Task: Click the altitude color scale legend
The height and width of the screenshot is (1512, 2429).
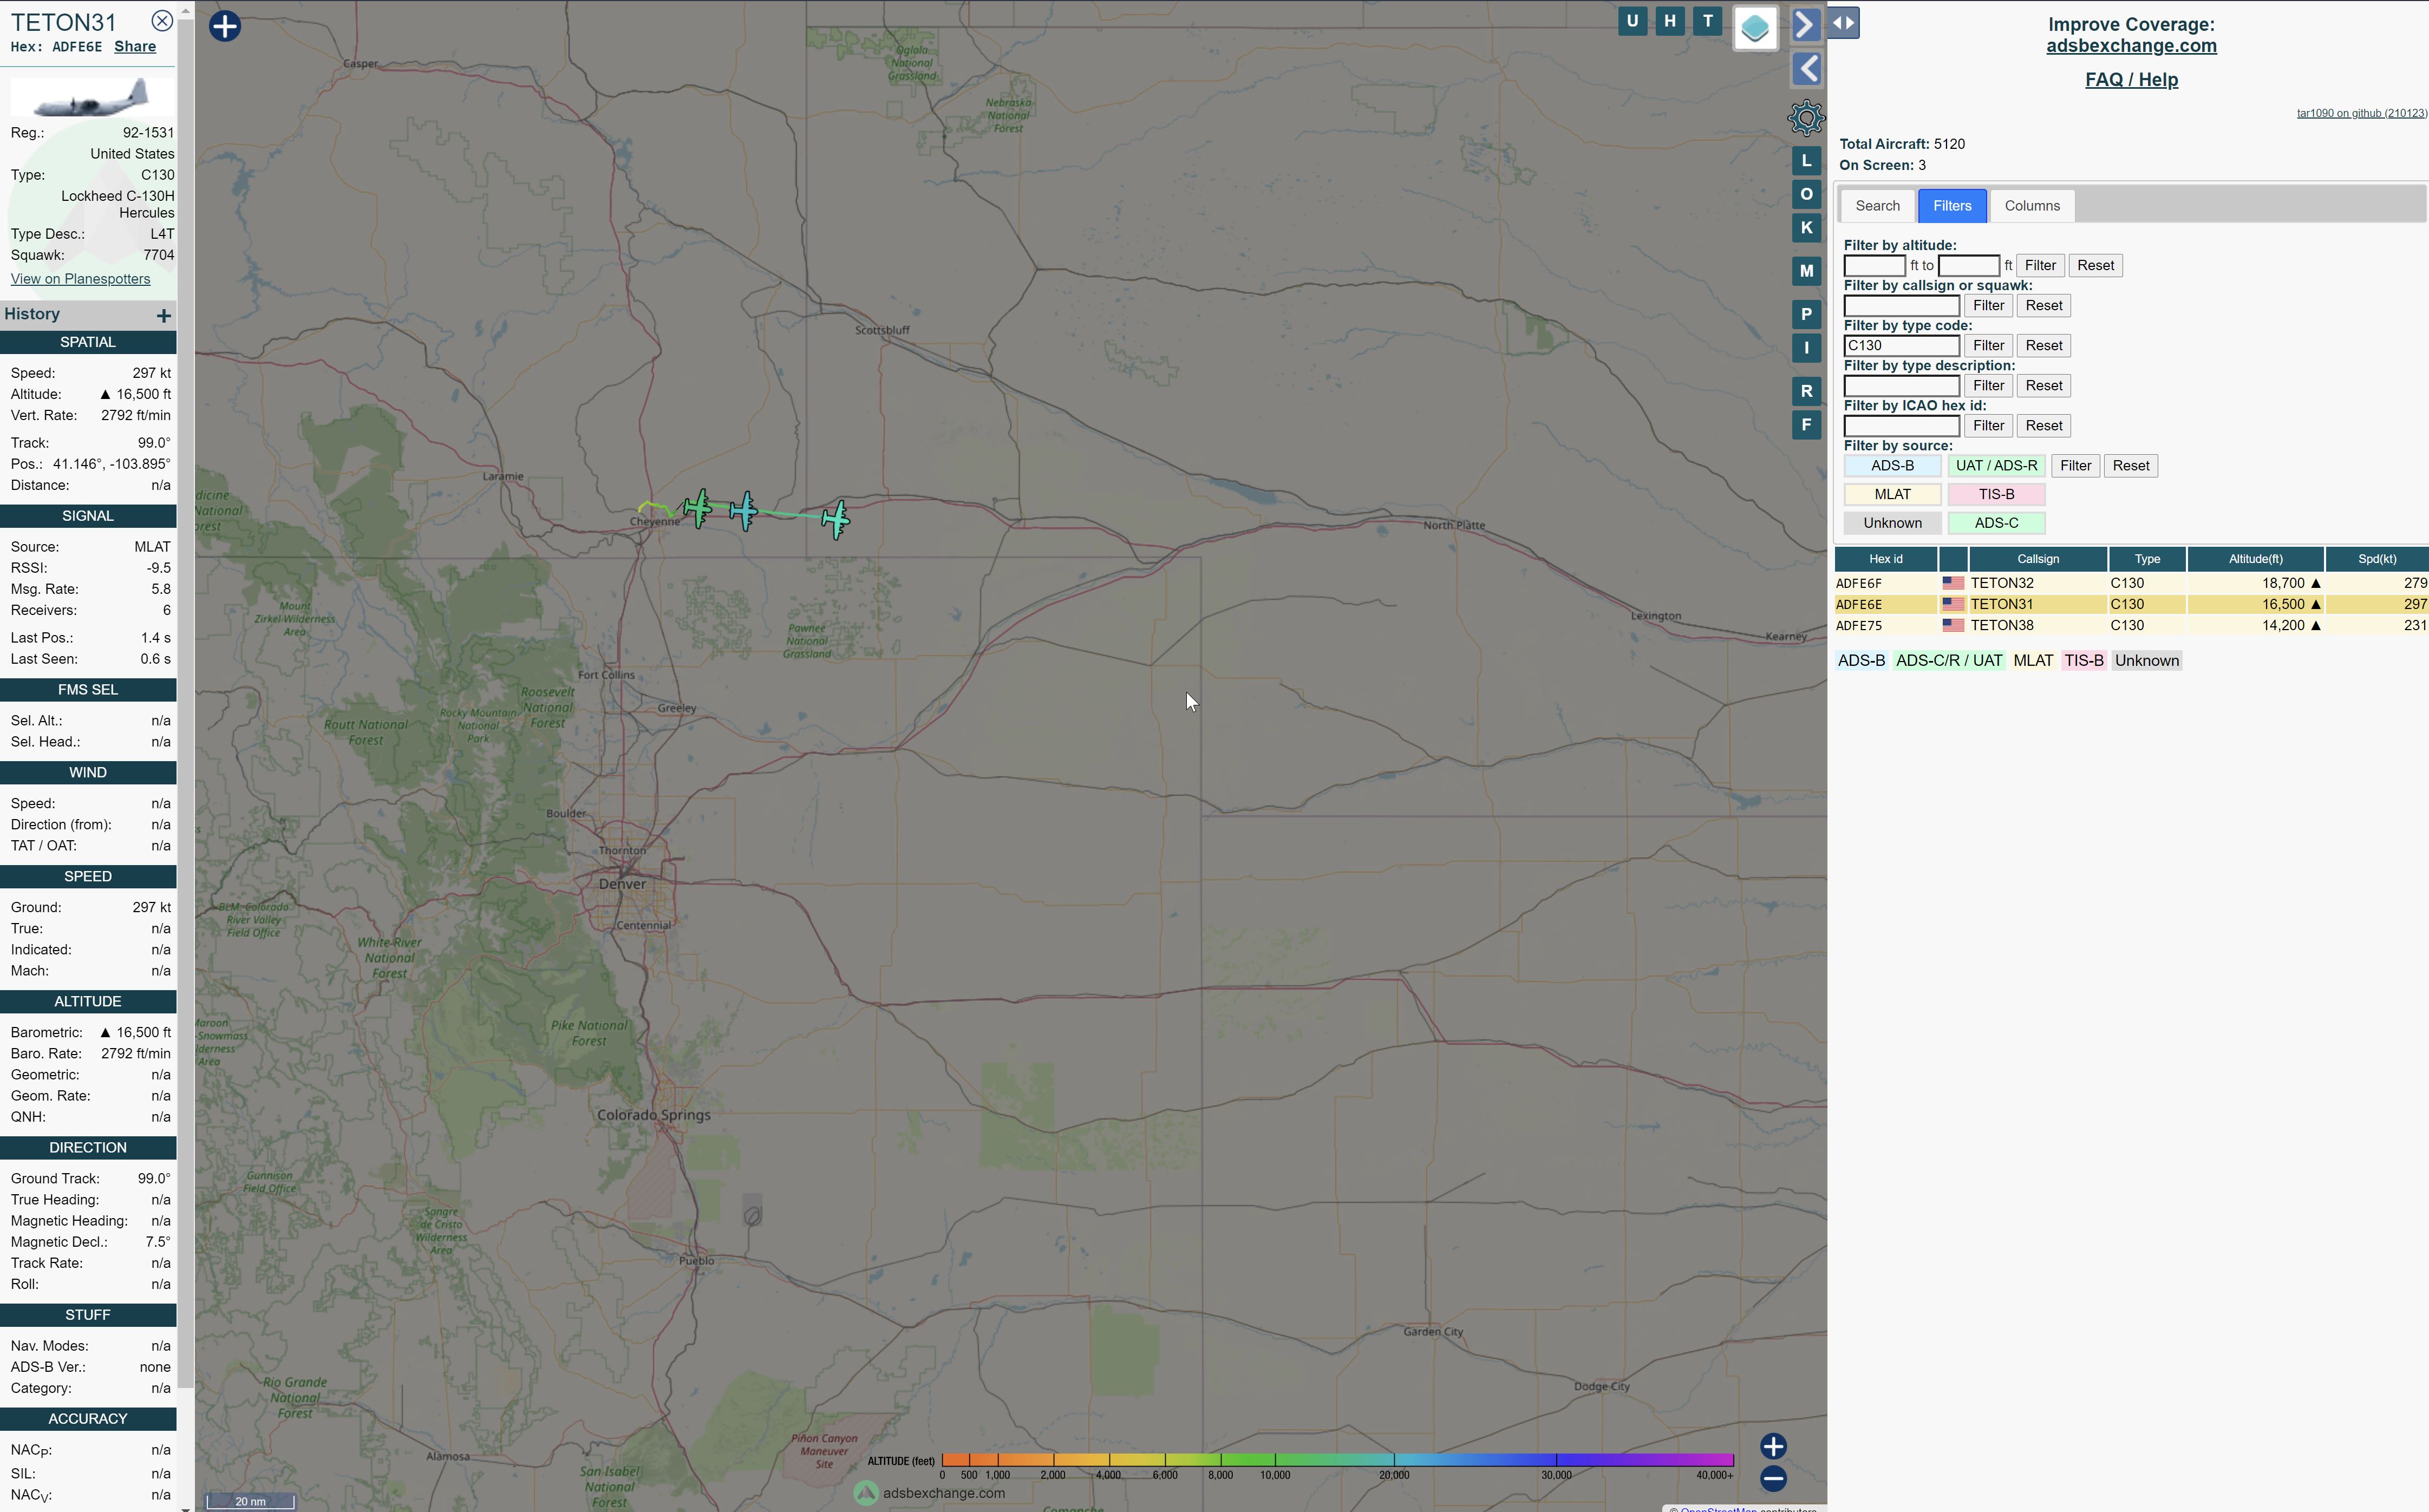Action: 1338,1461
